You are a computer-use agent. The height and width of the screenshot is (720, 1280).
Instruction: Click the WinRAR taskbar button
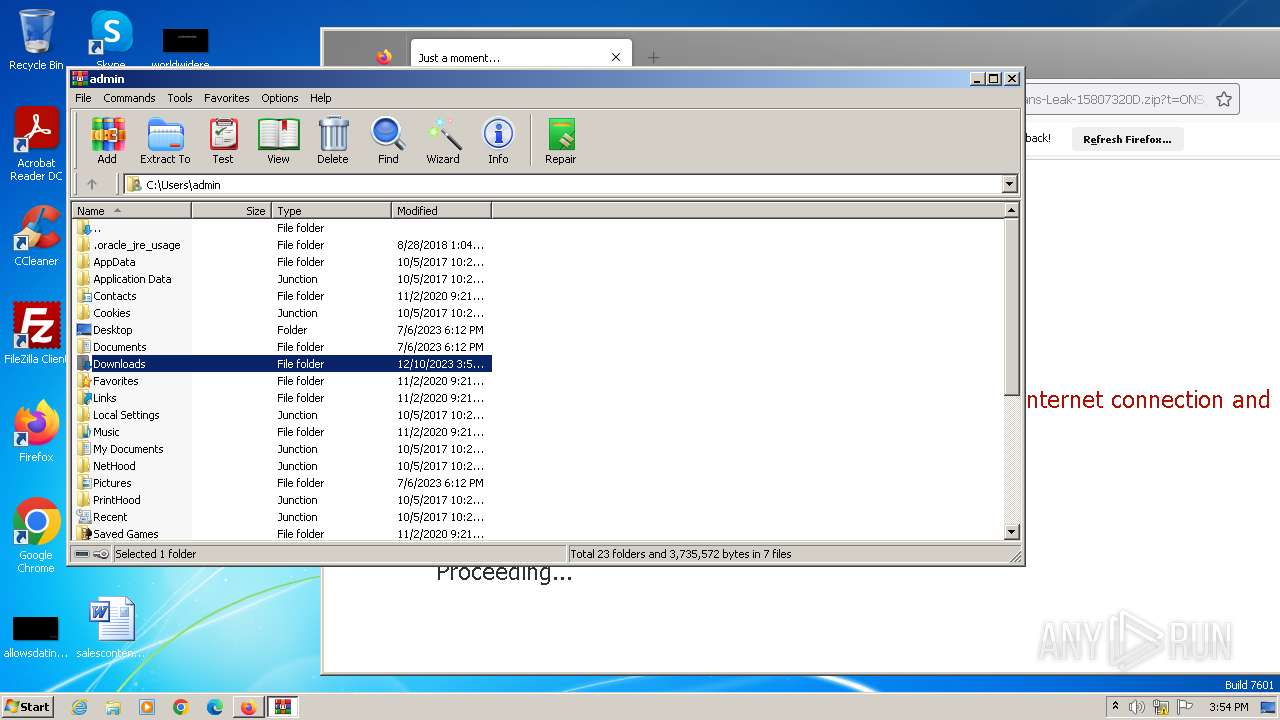pyautogui.click(x=282, y=707)
